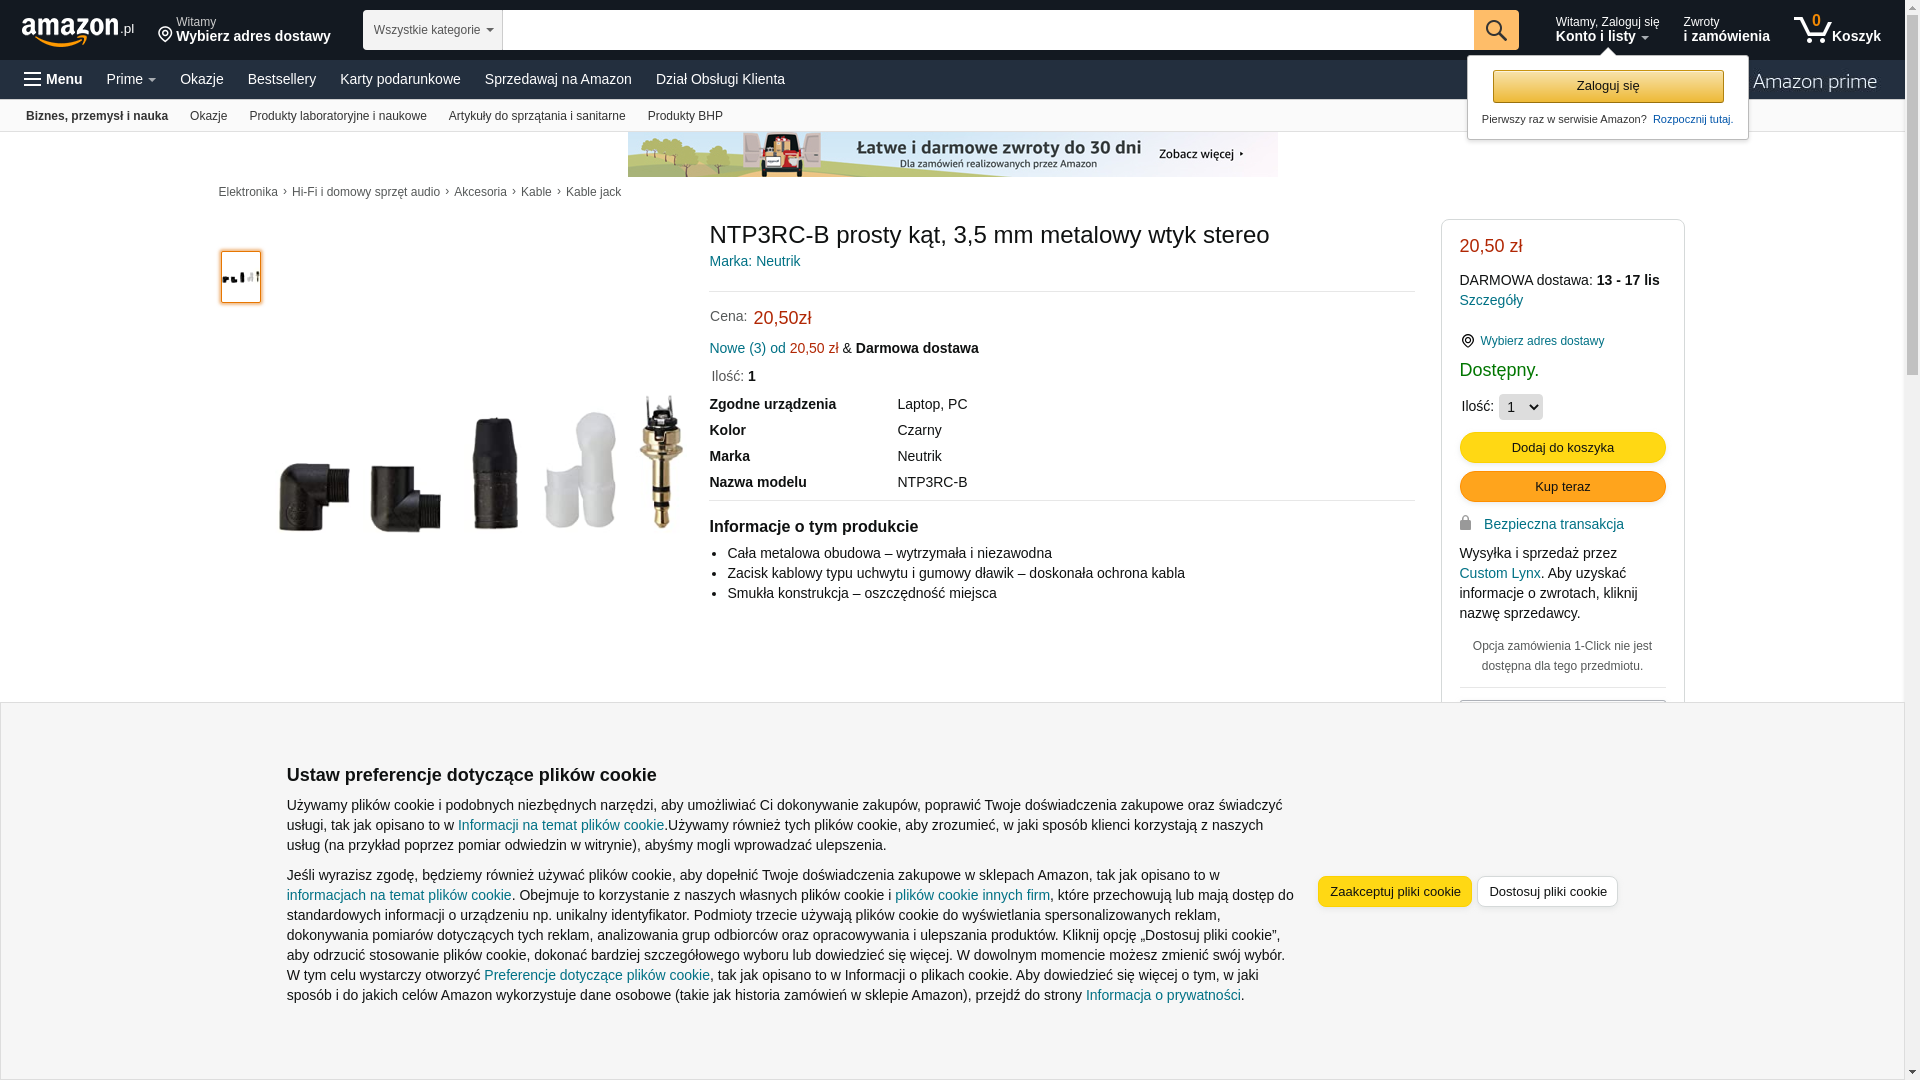The width and height of the screenshot is (1920, 1080).
Task: Open the Prime navigation dropdown
Action: (131, 79)
